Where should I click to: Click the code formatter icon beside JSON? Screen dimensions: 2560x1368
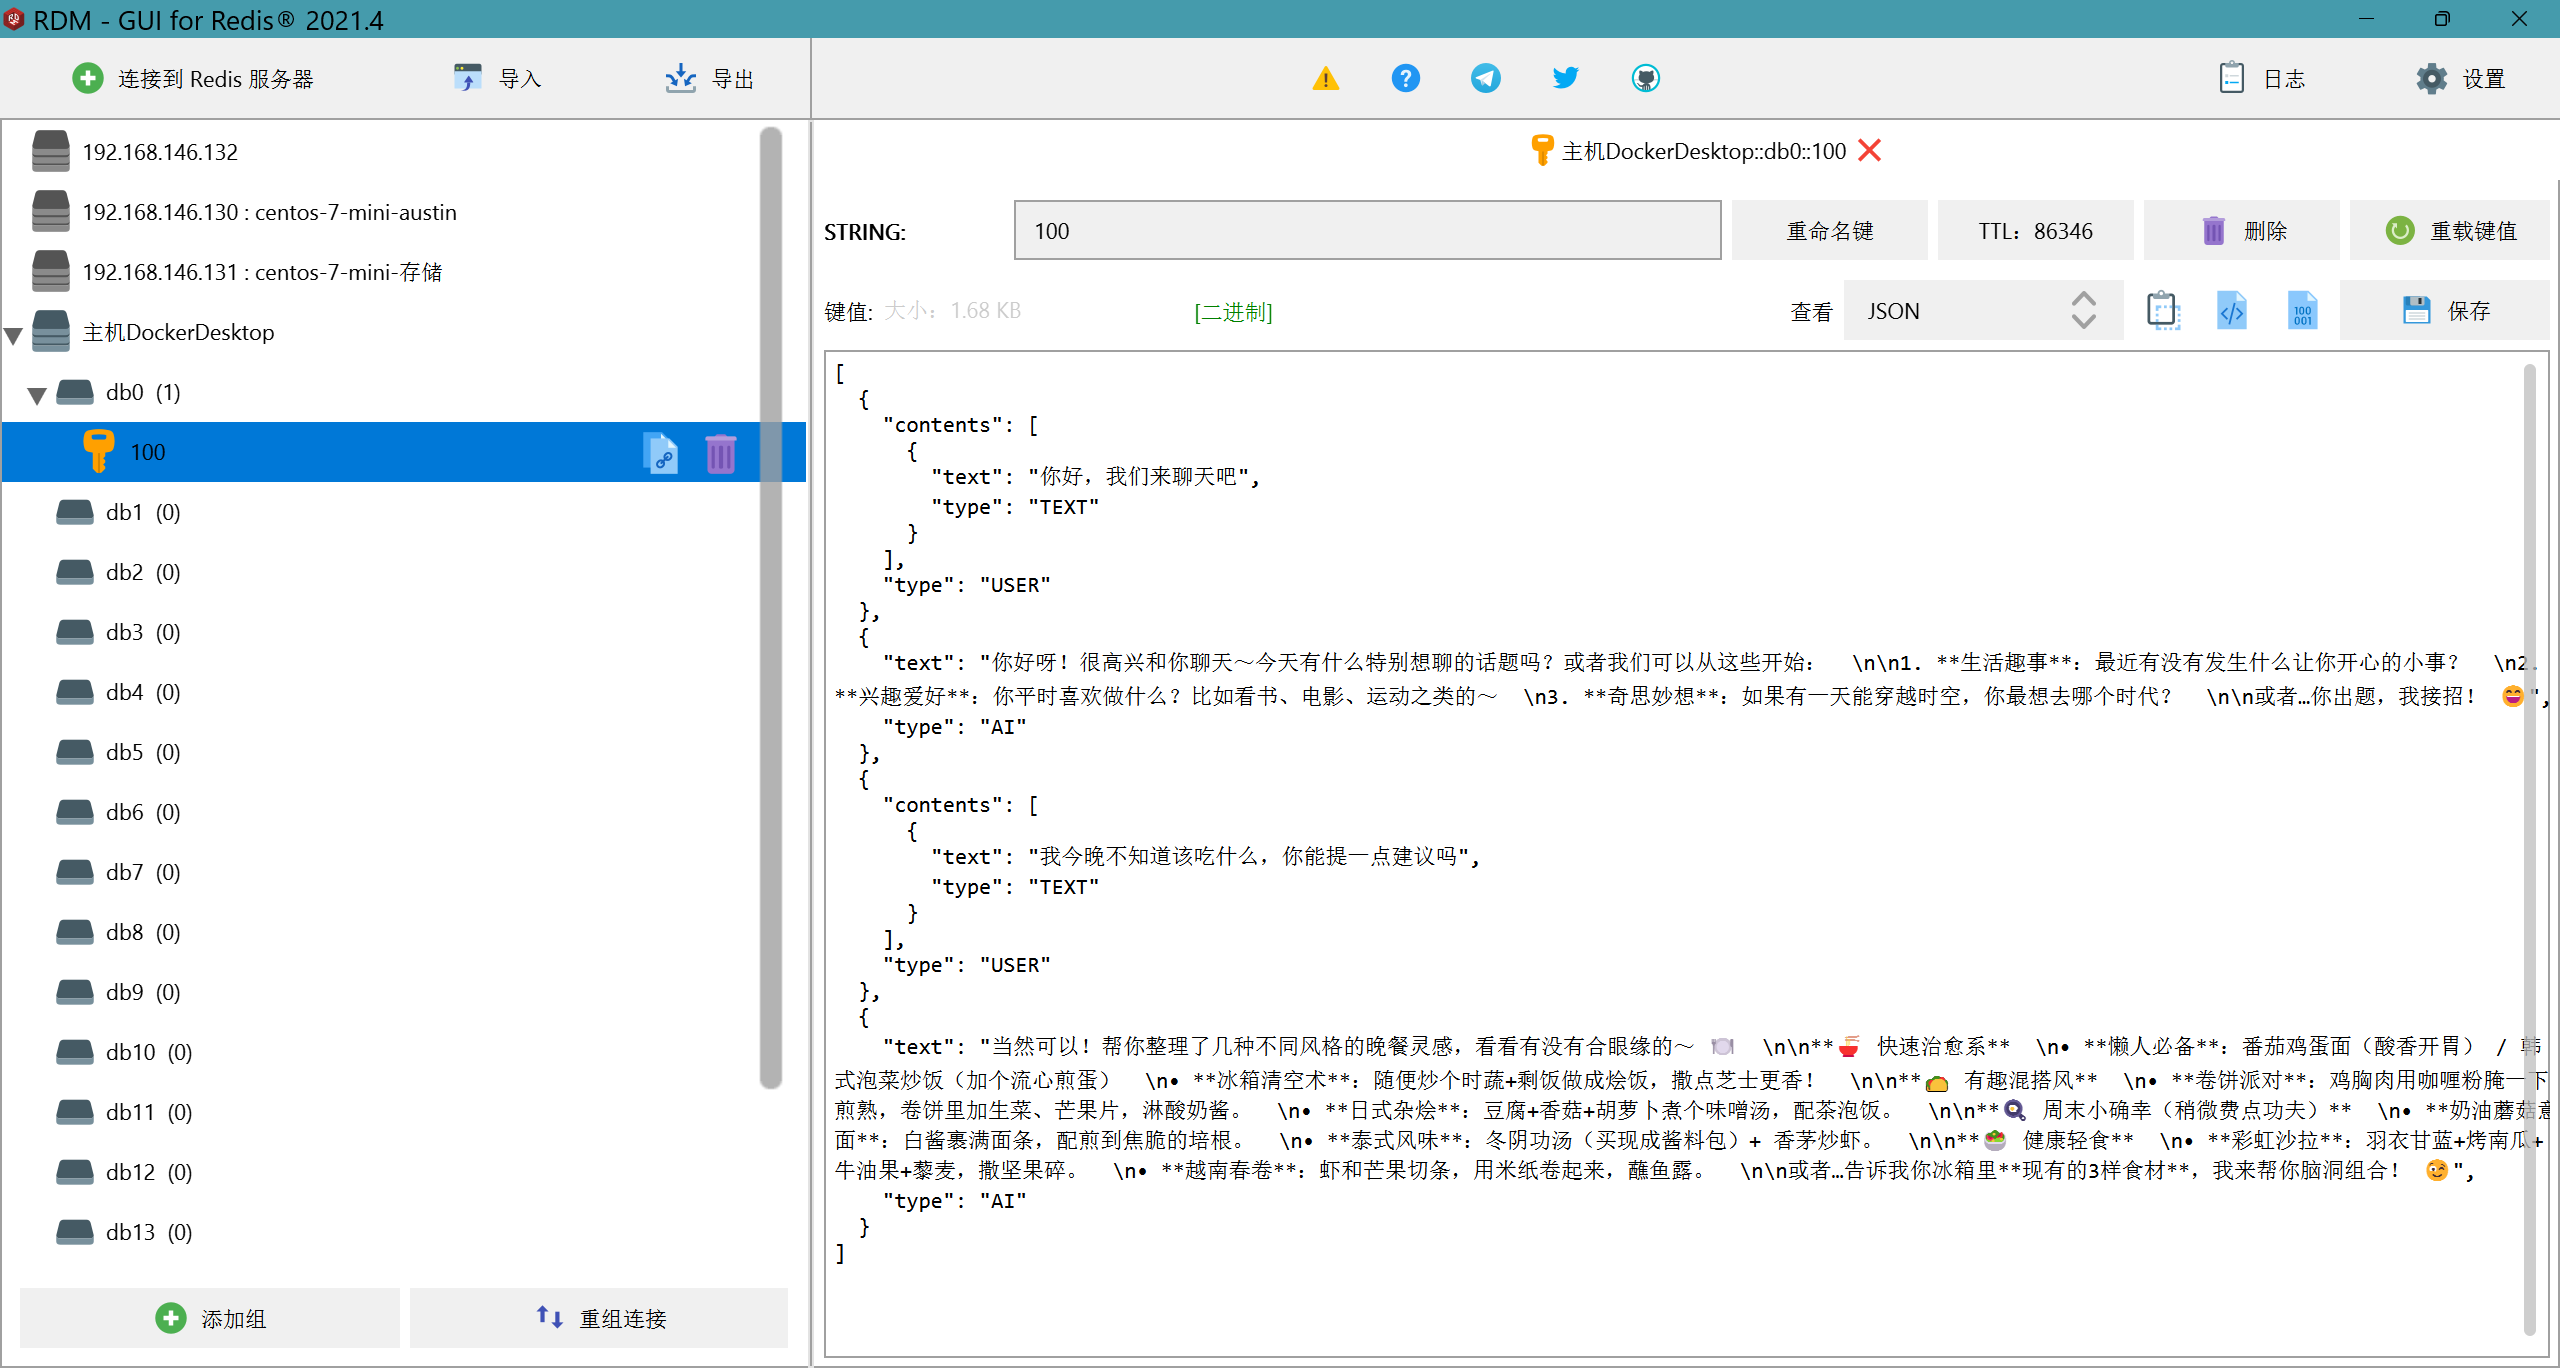pyautogui.click(x=2232, y=311)
